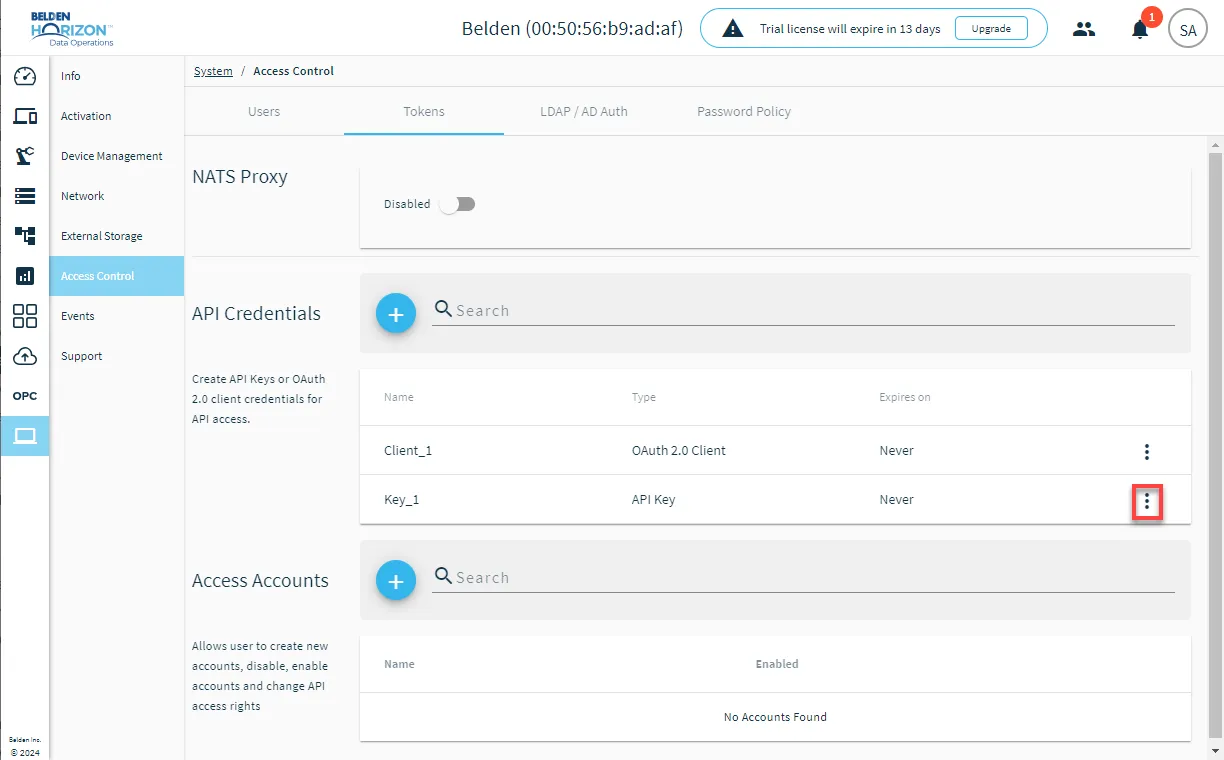Select the laptop System icon in the sidebar
Screen dimensions: 1224x760
(25, 436)
